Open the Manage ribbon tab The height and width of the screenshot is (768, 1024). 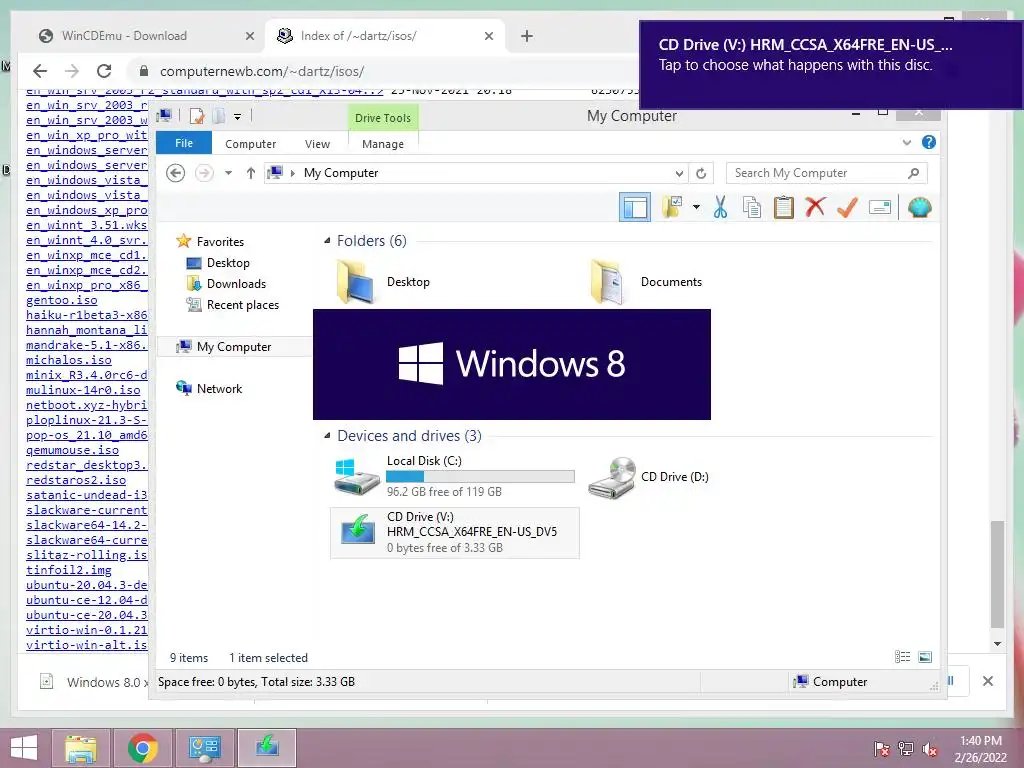point(383,144)
